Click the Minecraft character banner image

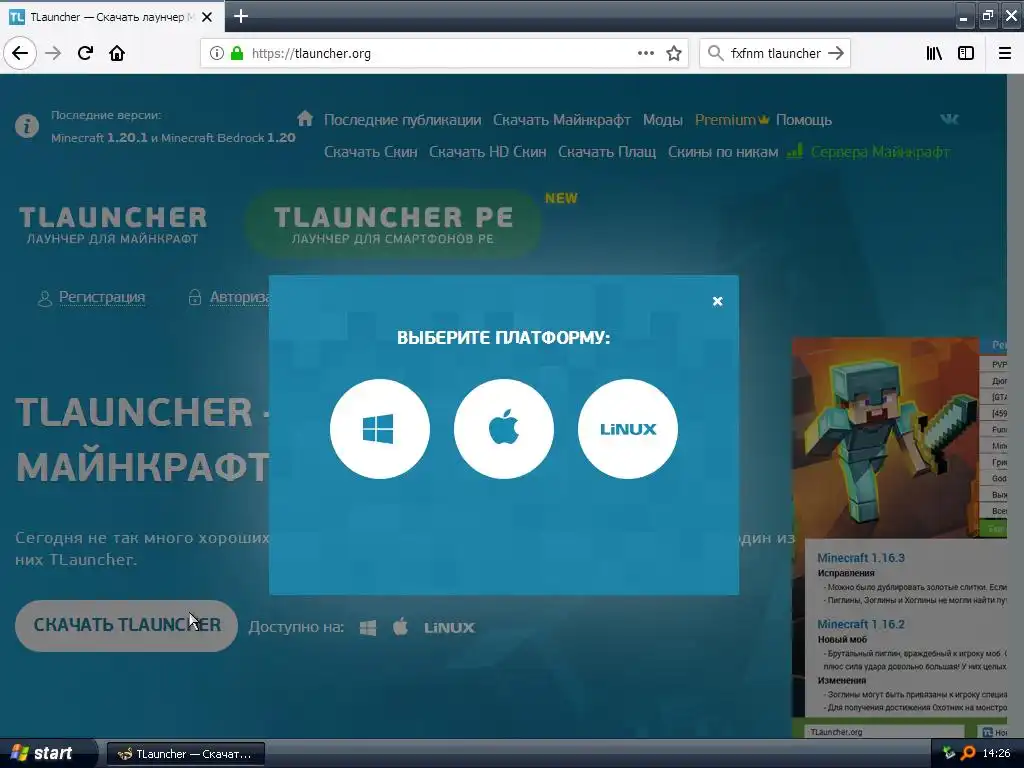pyautogui.click(x=886, y=438)
